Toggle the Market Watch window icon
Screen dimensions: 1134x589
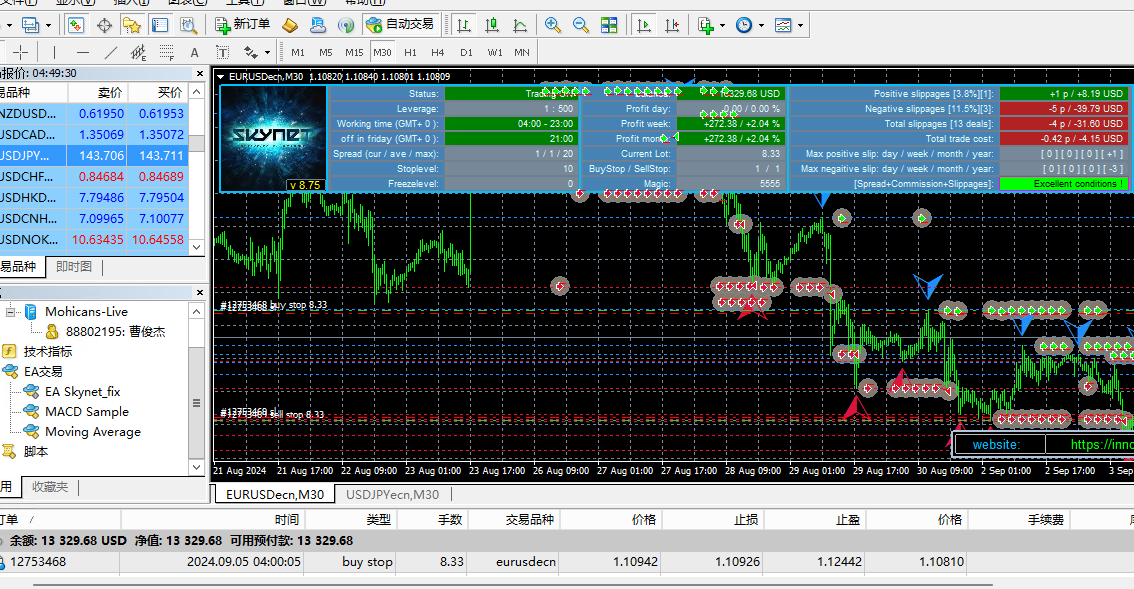pyautogui.click(x=76, y=25)
